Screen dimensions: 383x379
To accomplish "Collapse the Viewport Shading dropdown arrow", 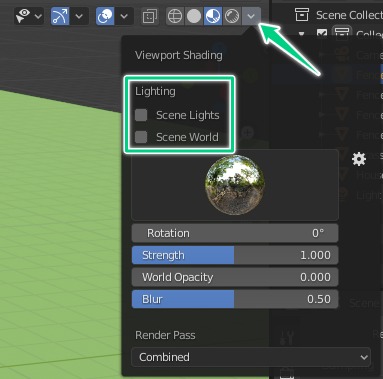I will tap(251, 16).
